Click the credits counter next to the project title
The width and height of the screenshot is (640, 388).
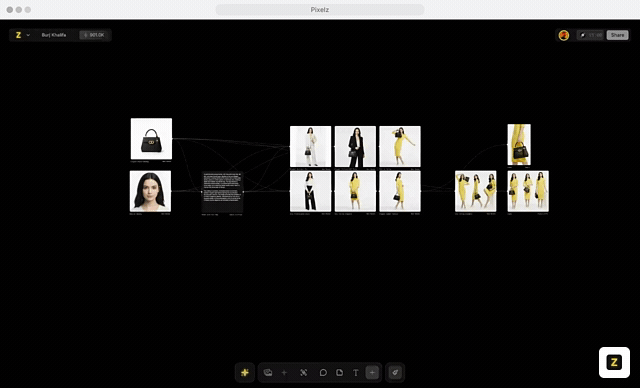(x=94, y=35)
